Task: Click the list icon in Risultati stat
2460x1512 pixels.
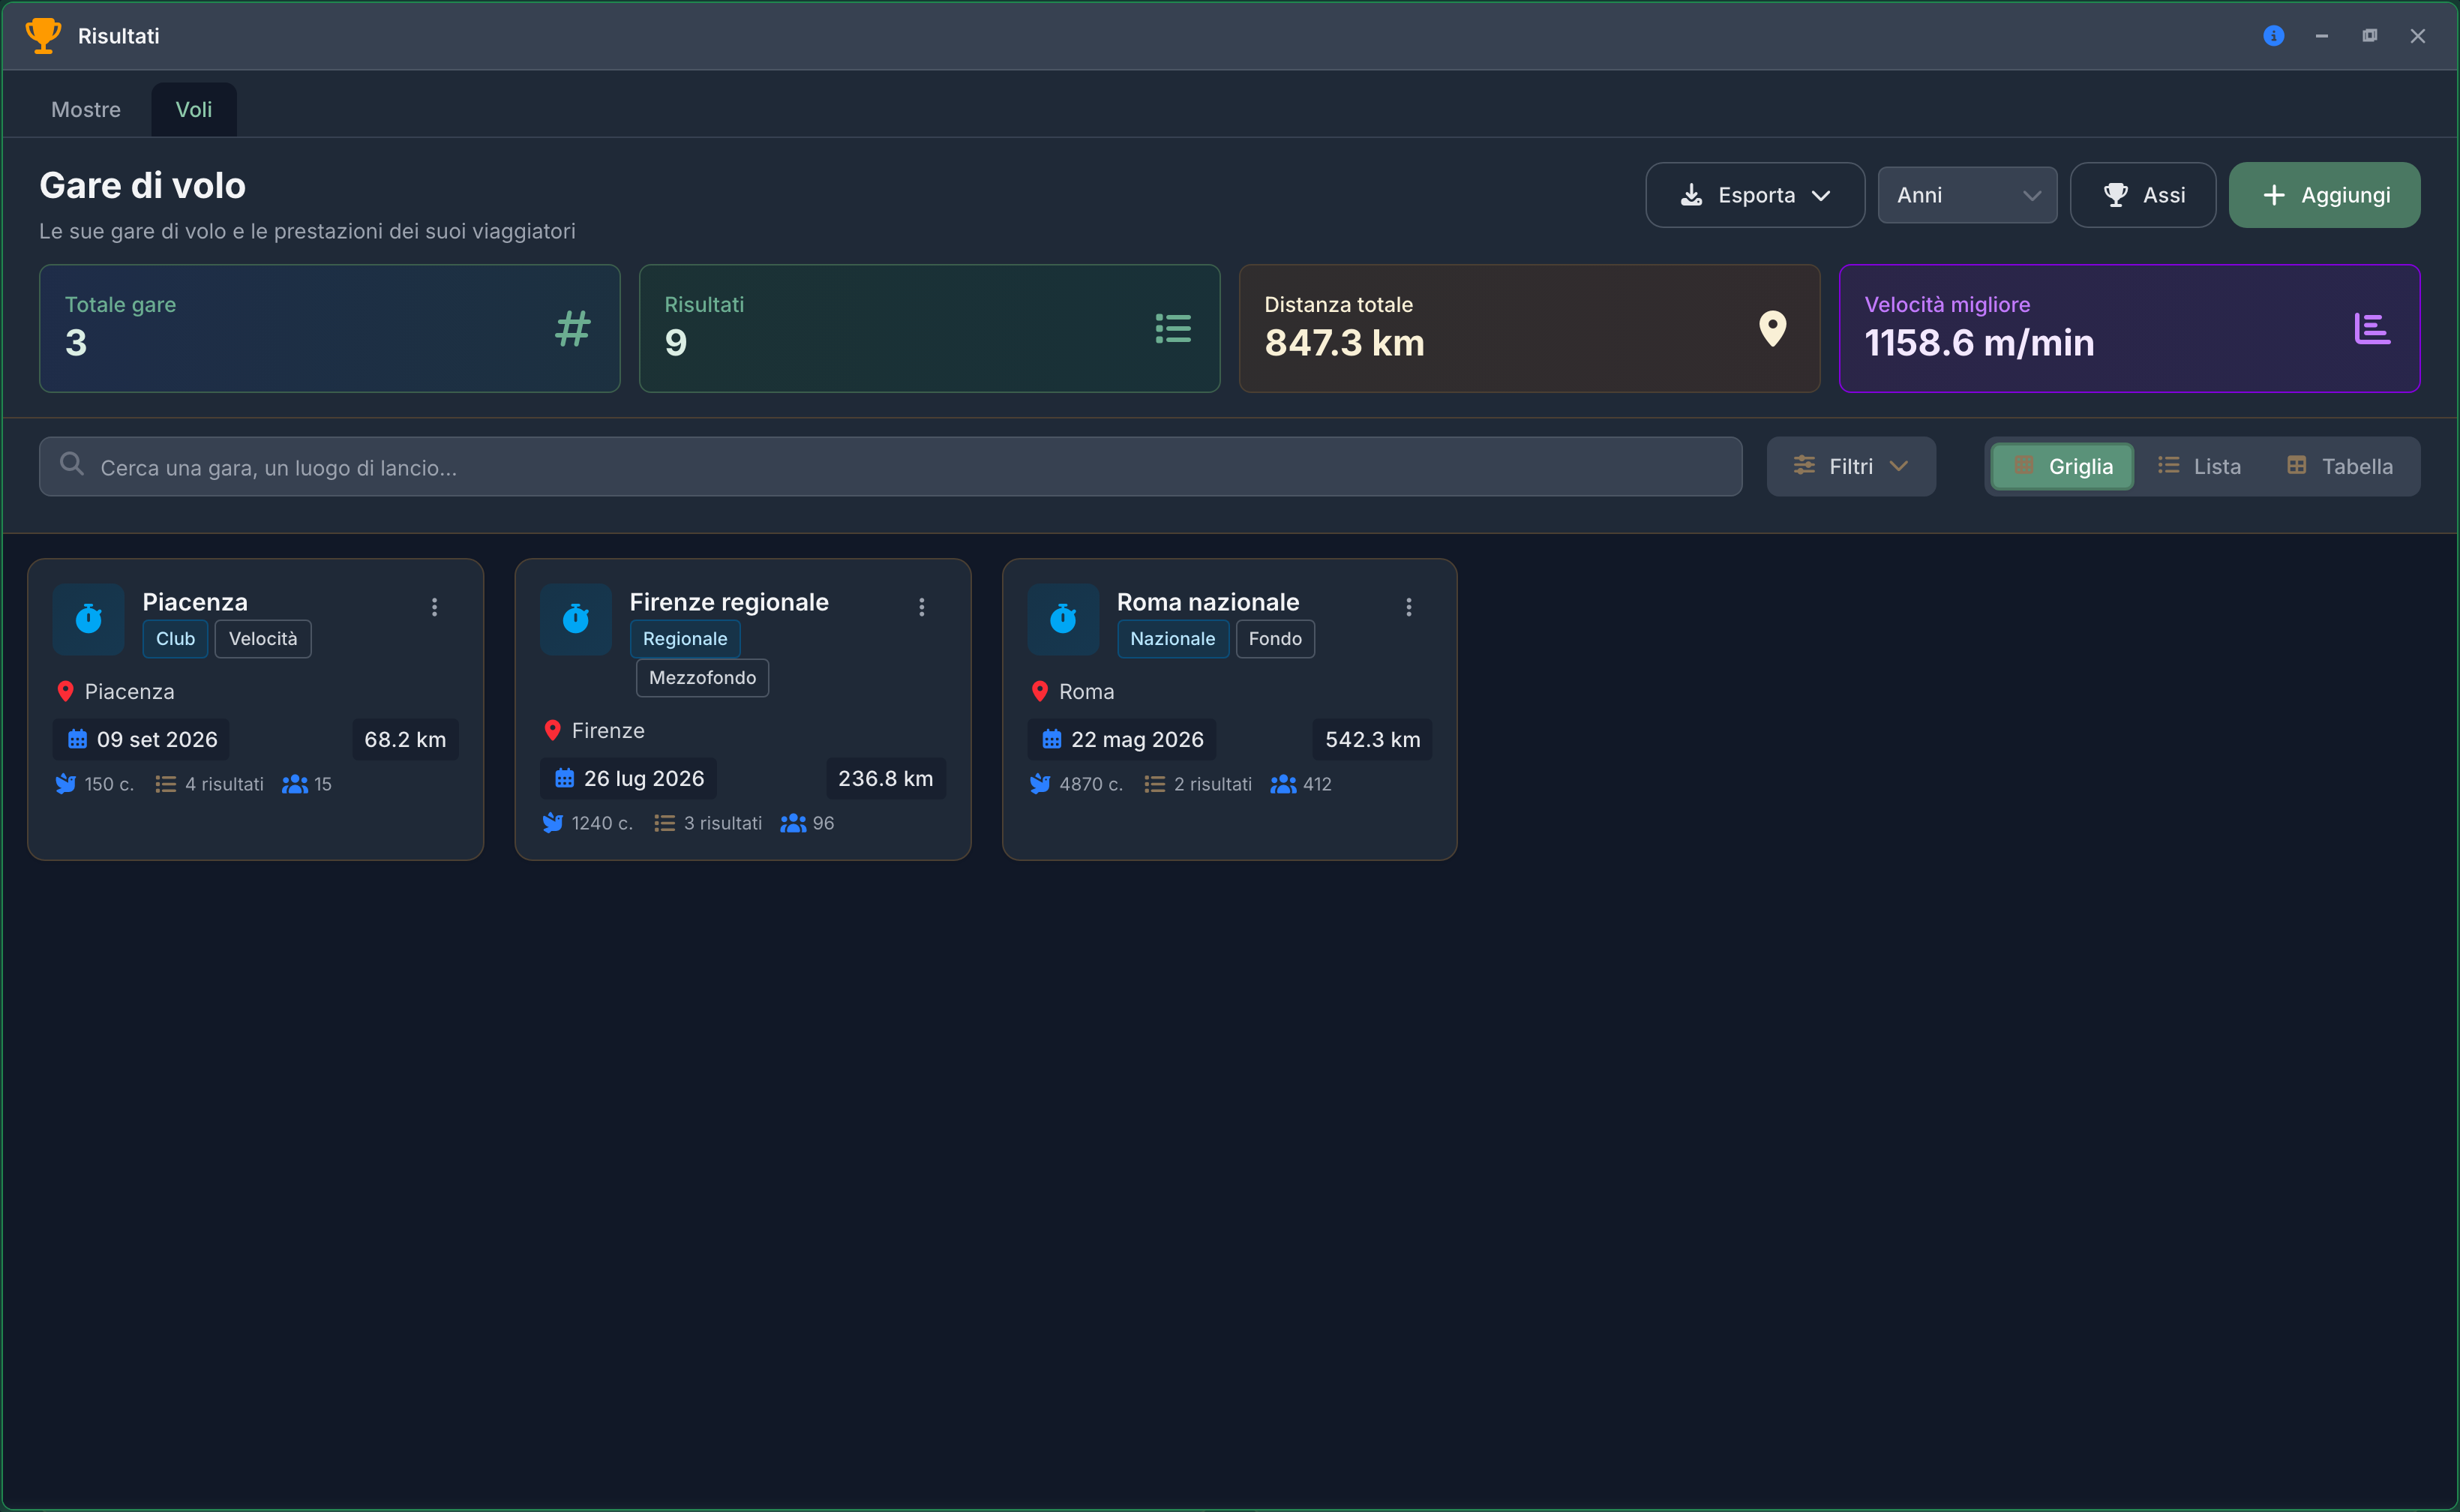Action: tap(1173, 328)
